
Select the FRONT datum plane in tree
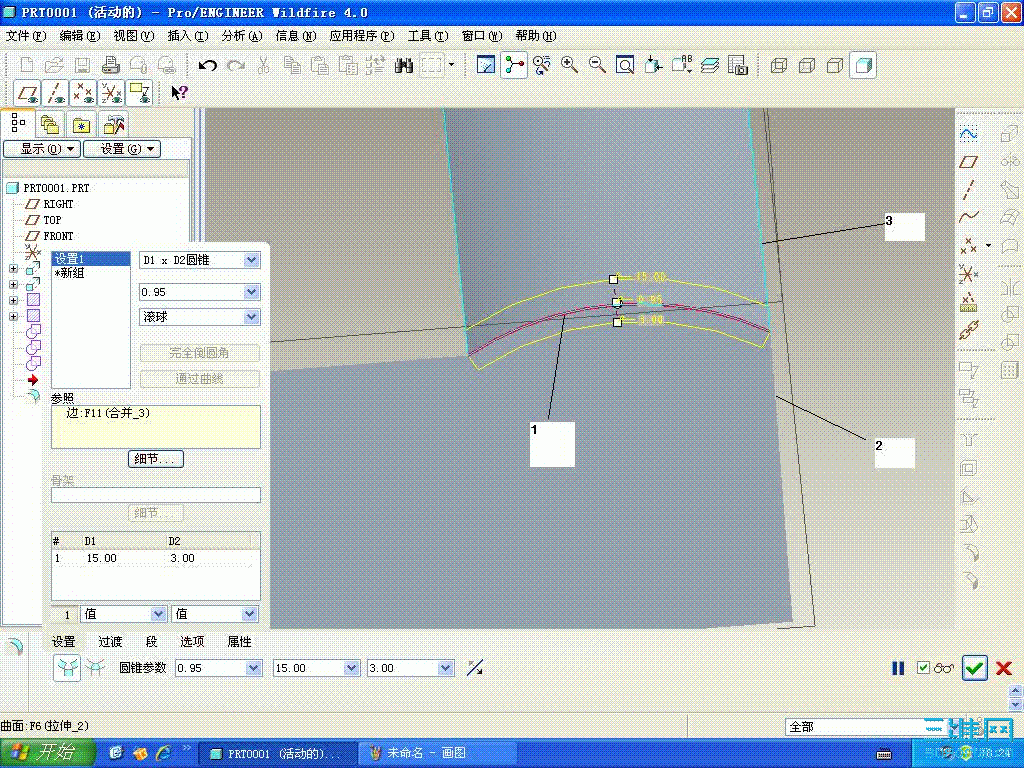tap(58, 236)
